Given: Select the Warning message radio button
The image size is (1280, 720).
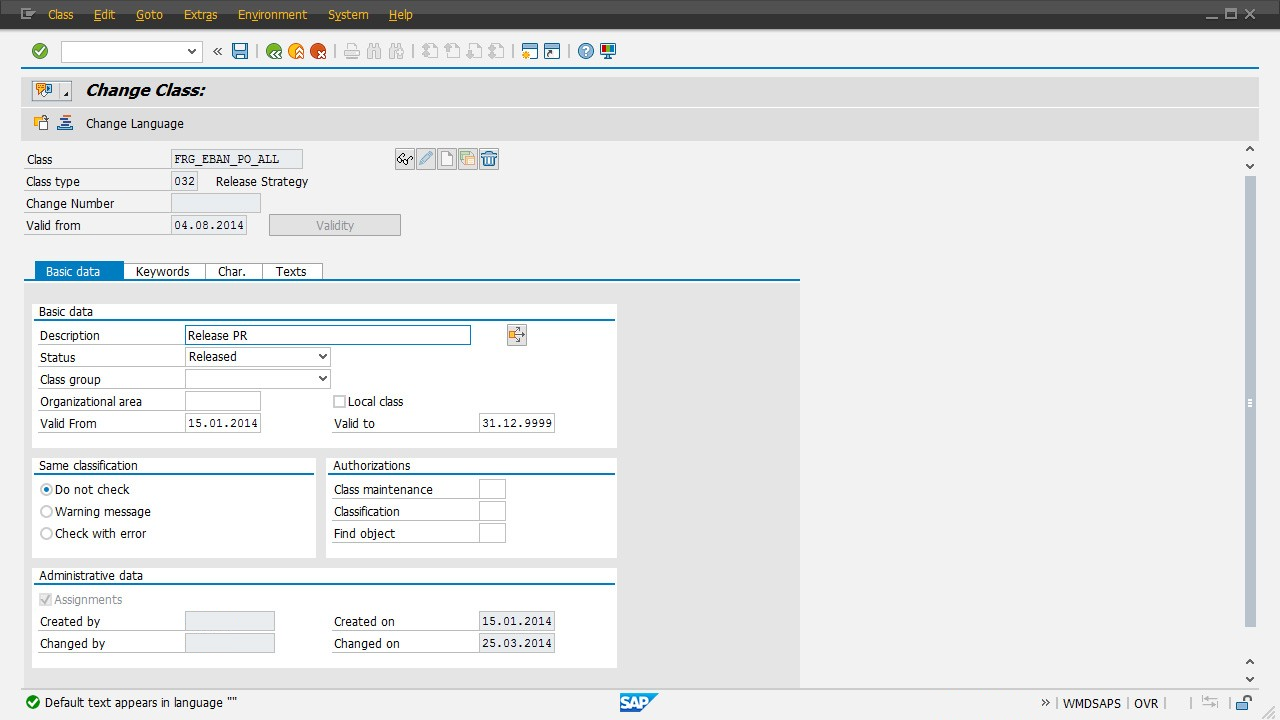Looking at the screenshot, I should click(47, 512).
